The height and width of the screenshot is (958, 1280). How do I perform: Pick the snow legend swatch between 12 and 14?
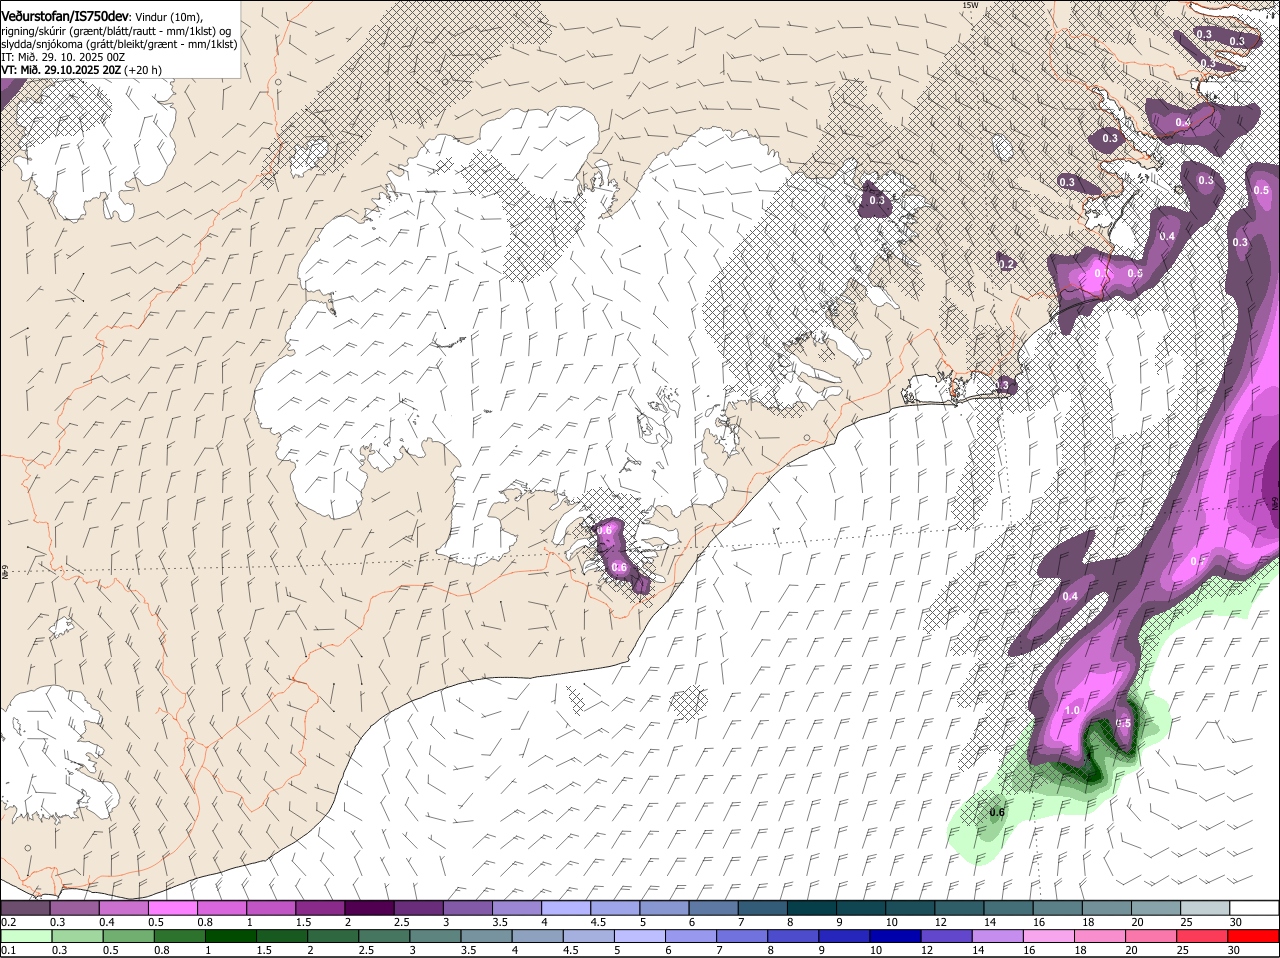pyautogui.click(x=959, y=907)
